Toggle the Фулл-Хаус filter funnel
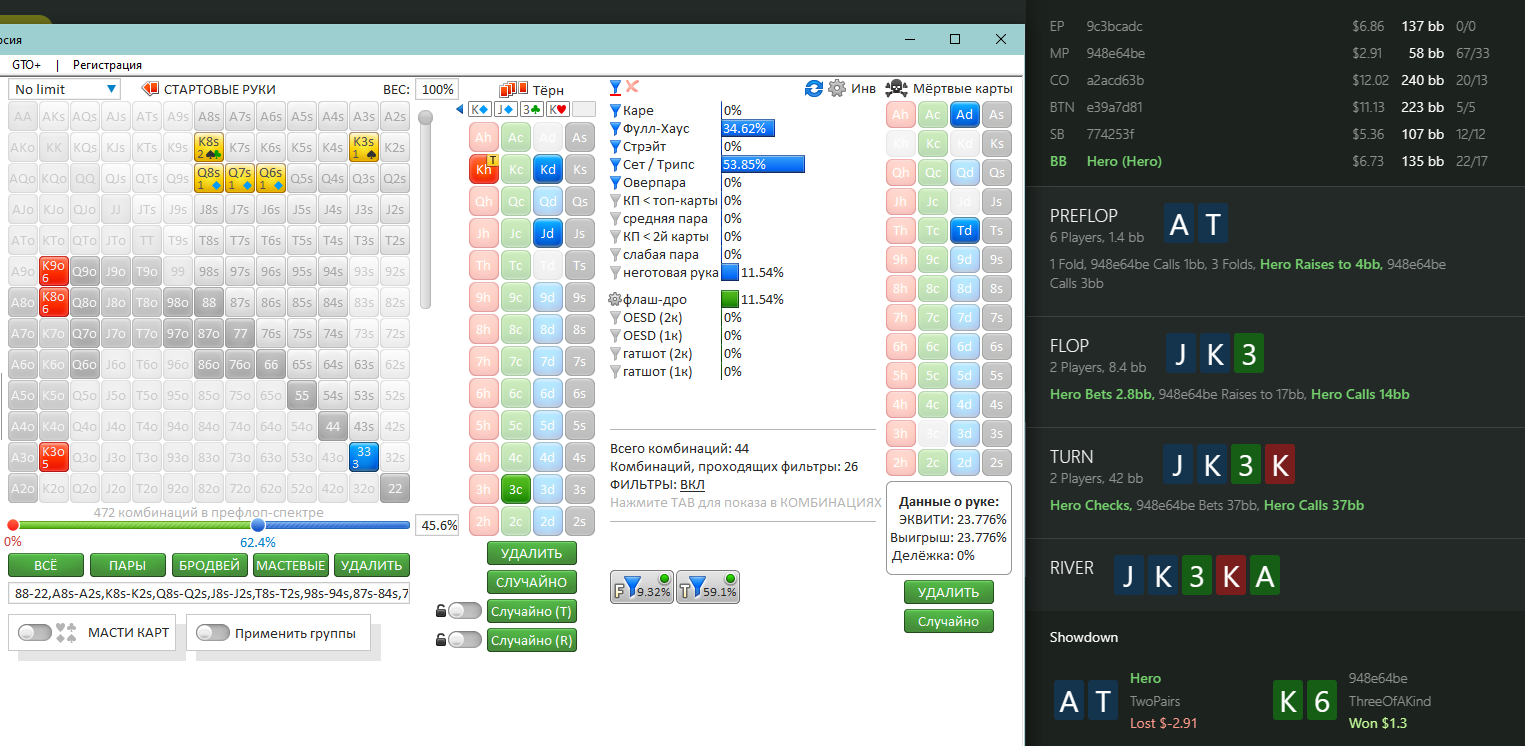The width and height of the screenshot is (1525, 746). 616,128
